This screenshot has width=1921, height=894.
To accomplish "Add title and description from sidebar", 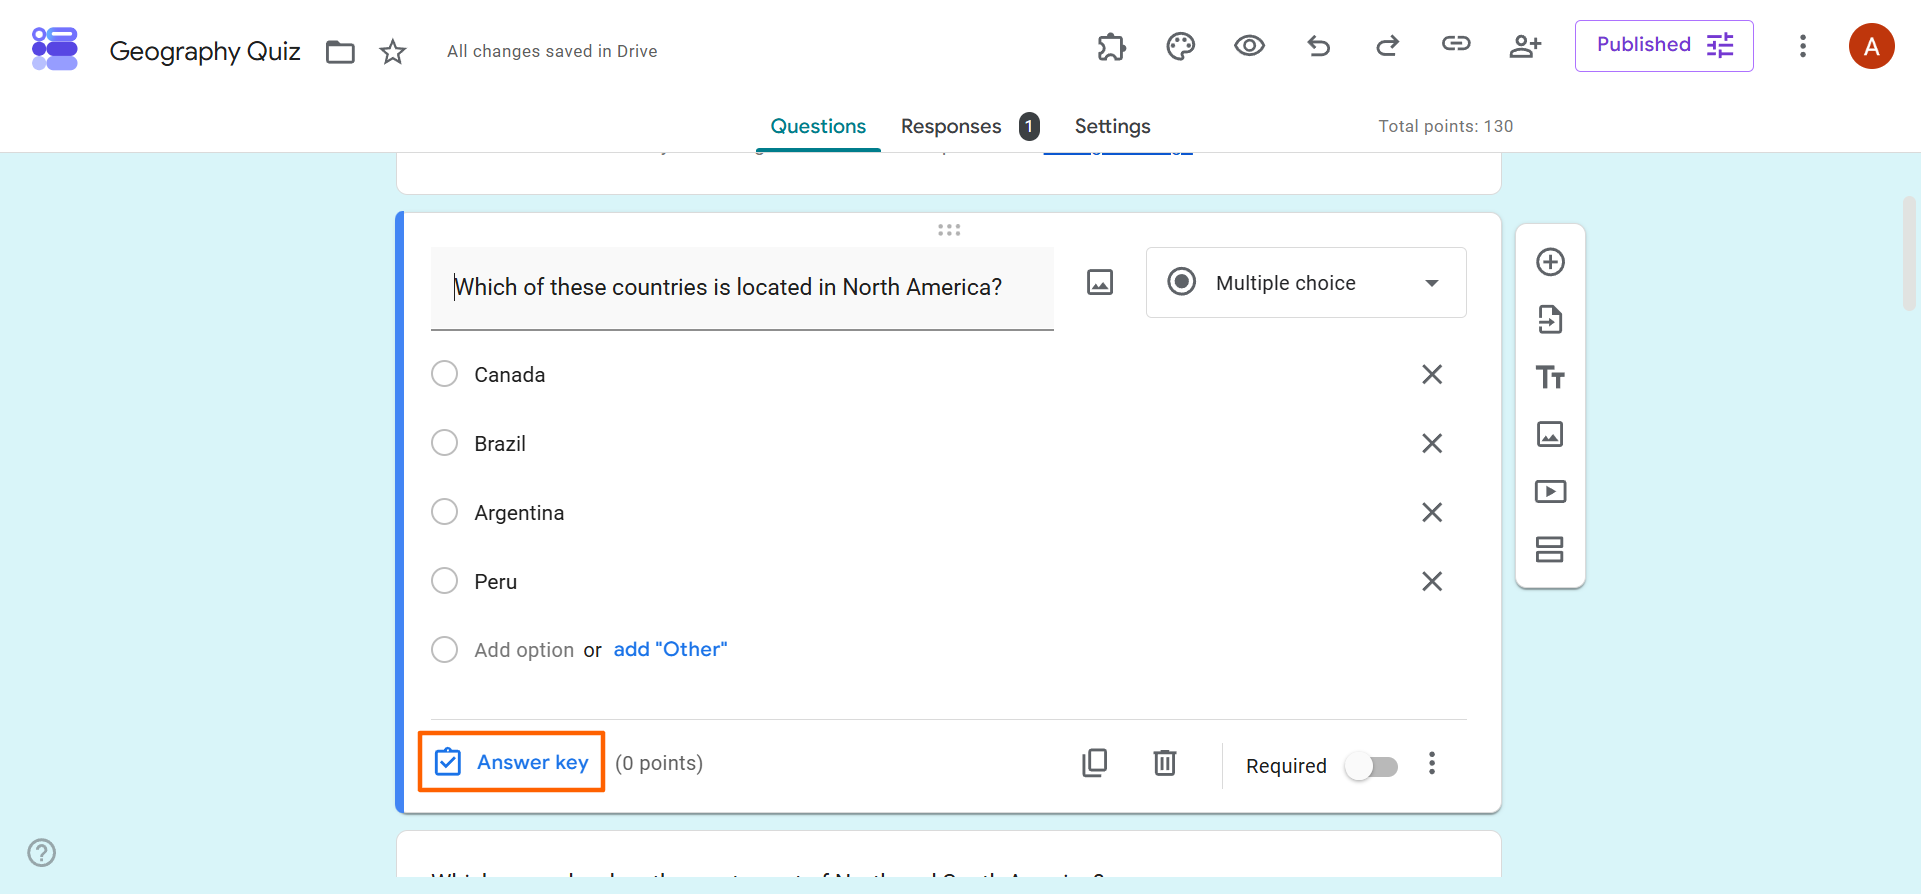I will (1550, 377).
